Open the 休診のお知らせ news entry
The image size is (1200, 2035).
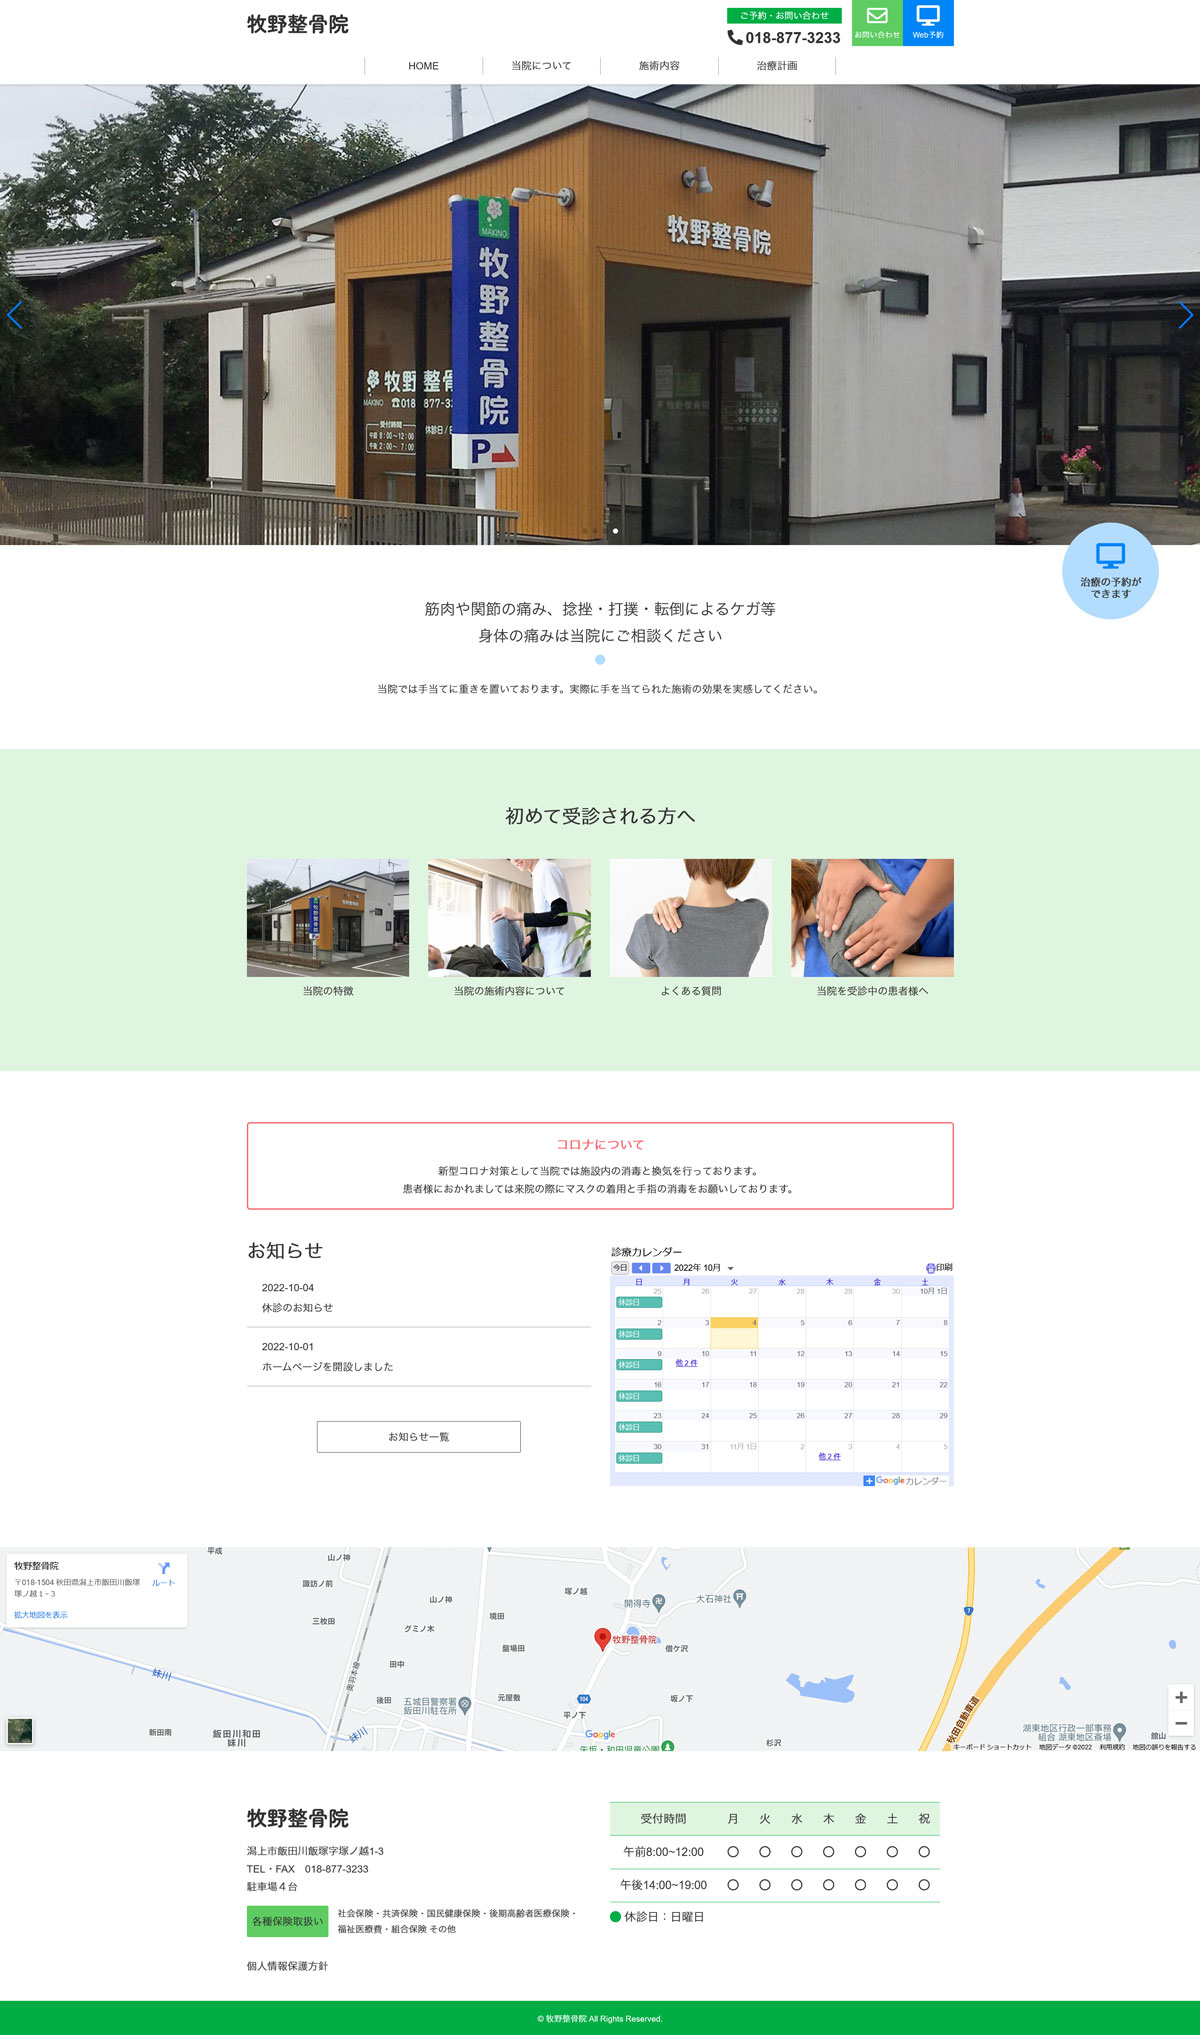point(297,1307)
